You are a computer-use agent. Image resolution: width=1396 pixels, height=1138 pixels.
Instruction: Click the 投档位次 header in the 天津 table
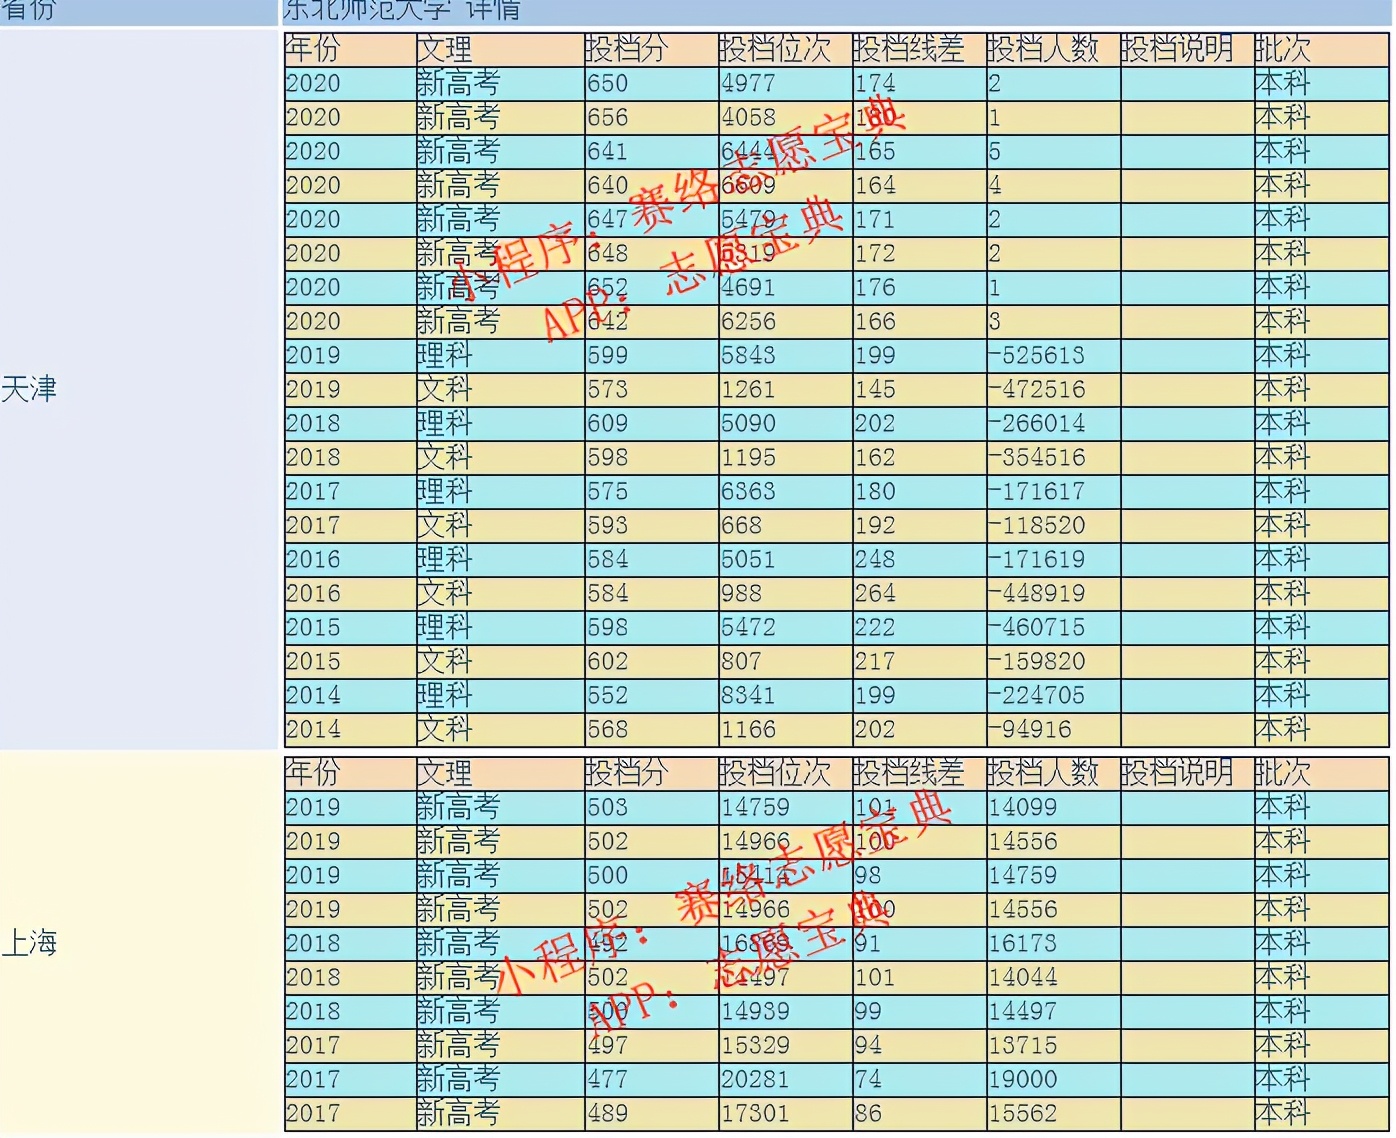pyautogui.click(x=785, y=49)
